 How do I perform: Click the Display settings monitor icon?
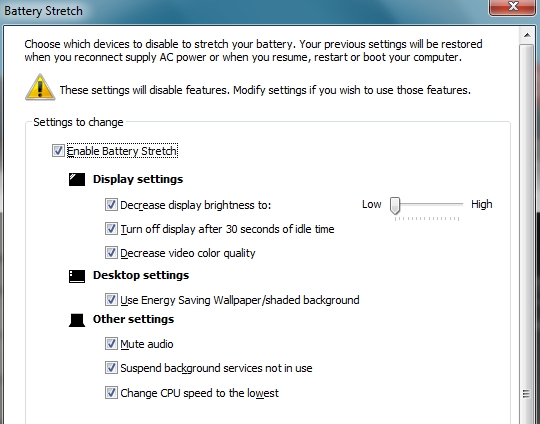click(77, 179)
